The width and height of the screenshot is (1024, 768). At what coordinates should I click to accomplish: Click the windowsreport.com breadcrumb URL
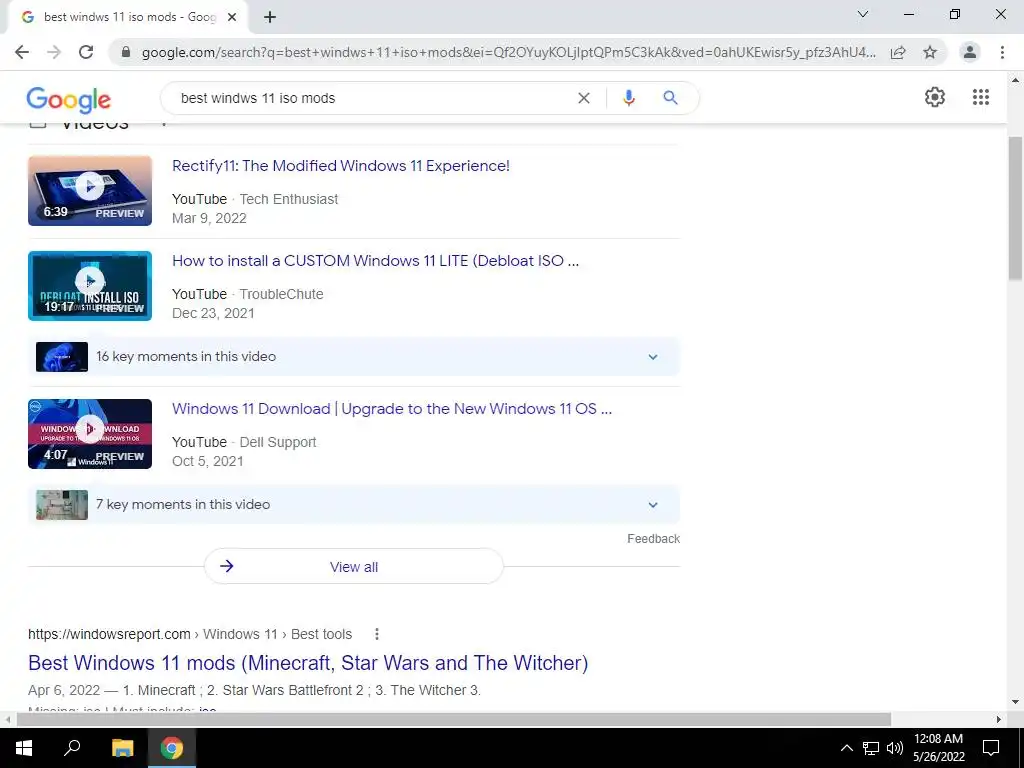190,634
